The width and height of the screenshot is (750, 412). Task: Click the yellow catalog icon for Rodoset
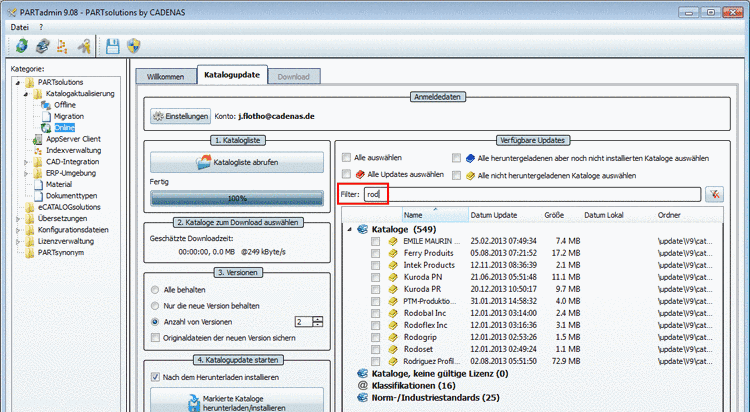coord(393,349)
